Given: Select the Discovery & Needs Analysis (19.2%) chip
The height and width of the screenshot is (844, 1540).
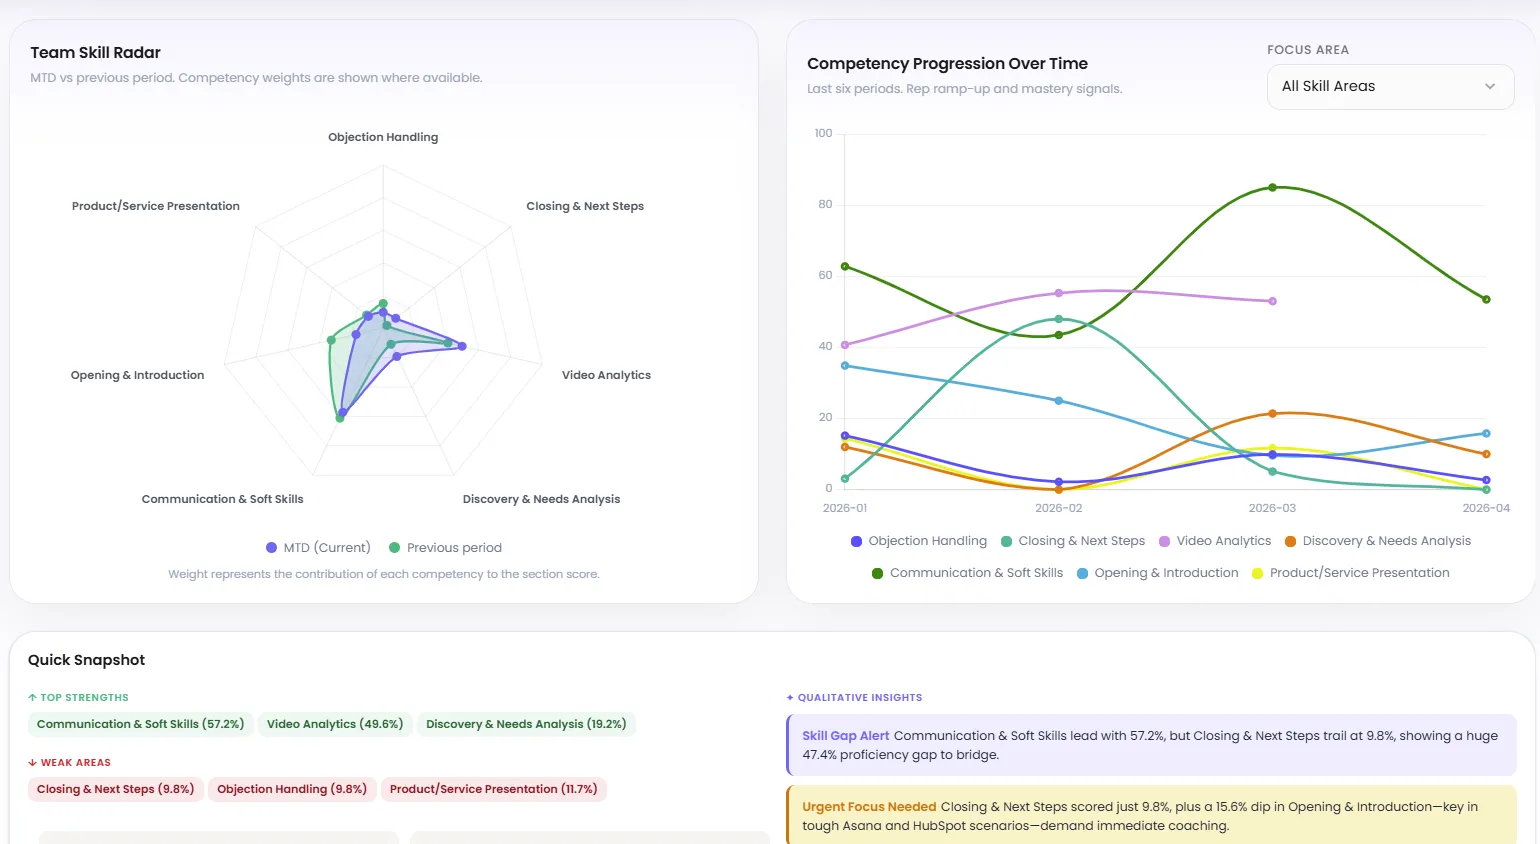Looking at the screenshot, I should point(527,724).
